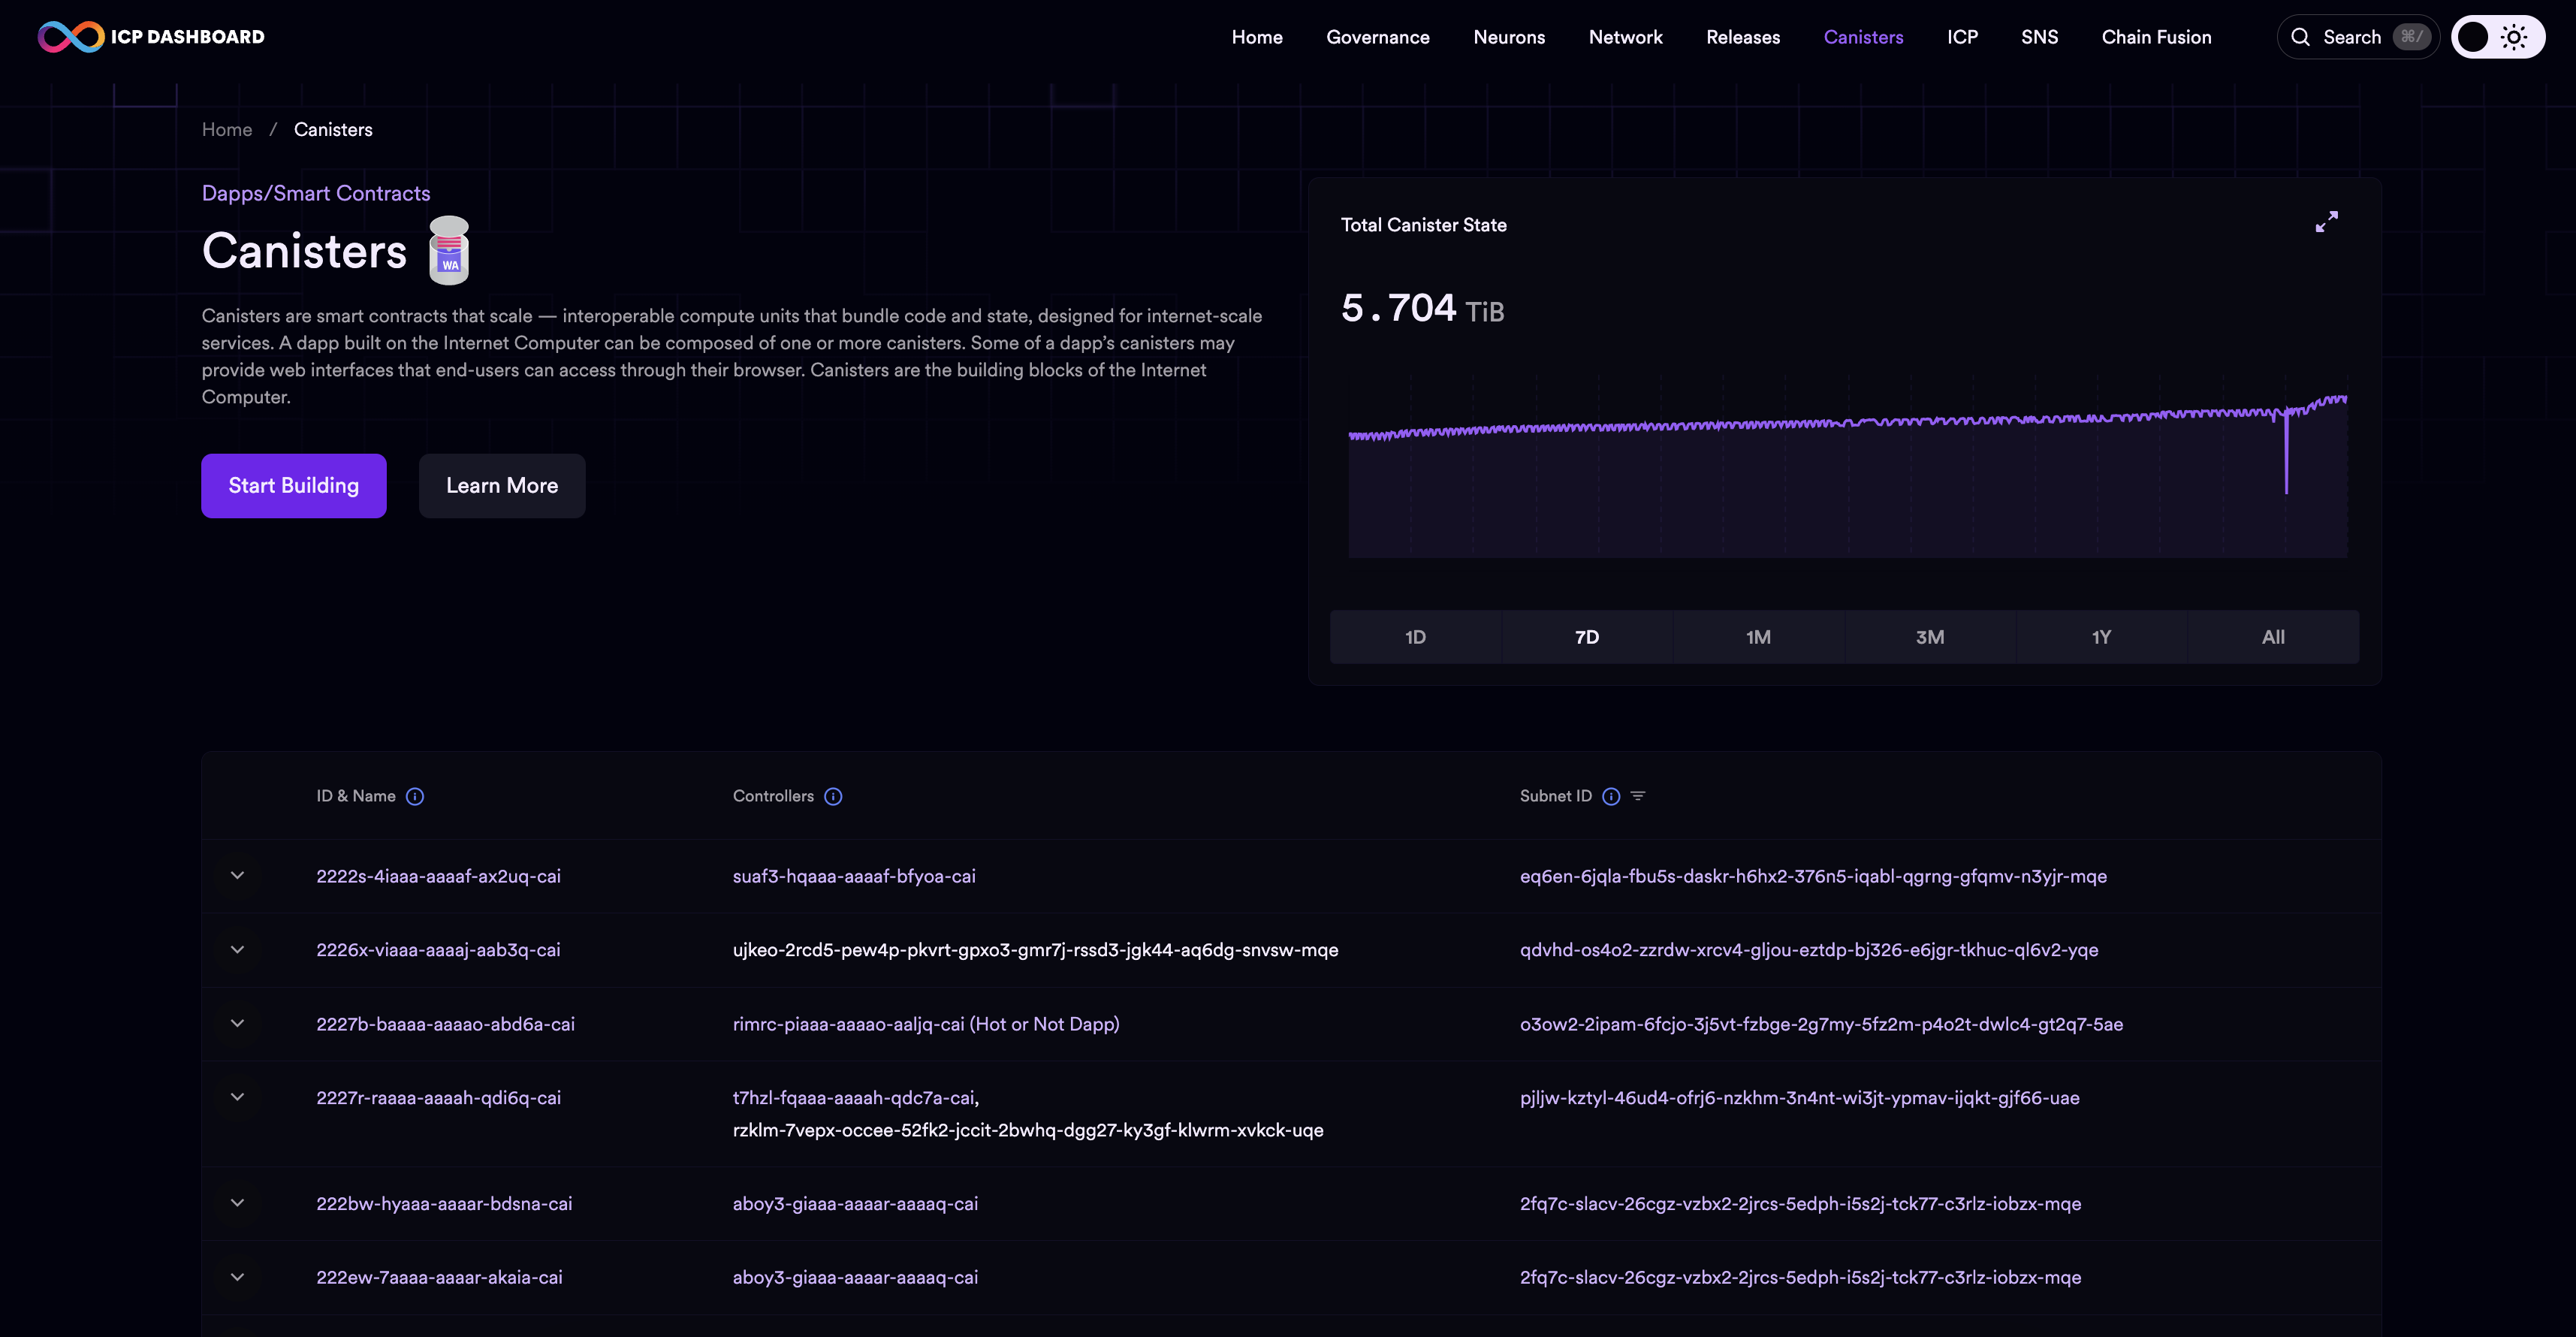Open subnet eq6en-6jqla-fbu5s link
Image resolution: width=2576 pixels, height=1337 pixels.
1813,876
